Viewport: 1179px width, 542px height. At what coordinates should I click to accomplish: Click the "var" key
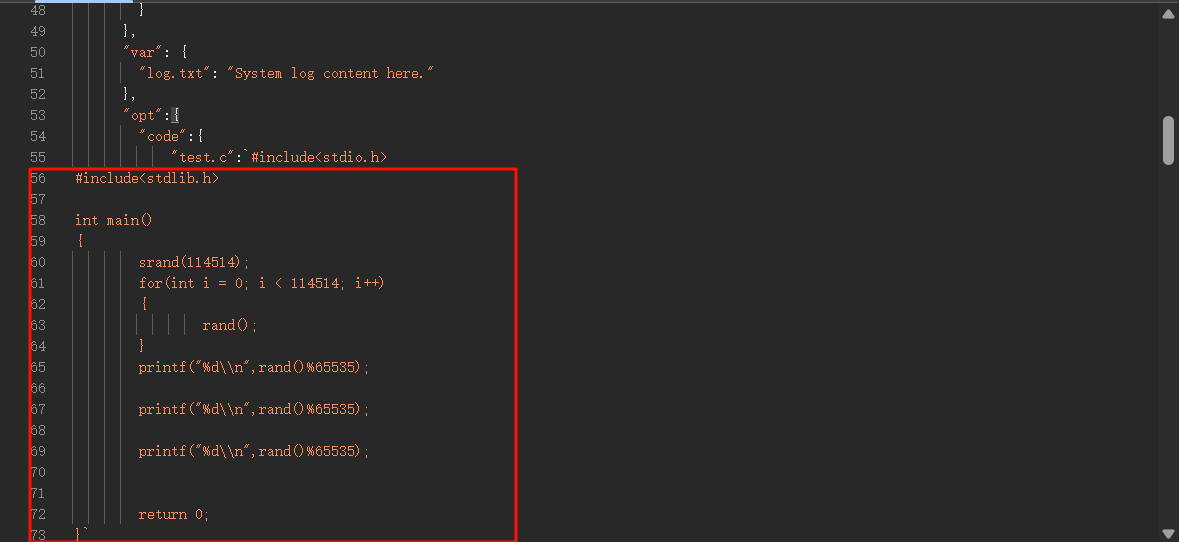tap(143, 52)
